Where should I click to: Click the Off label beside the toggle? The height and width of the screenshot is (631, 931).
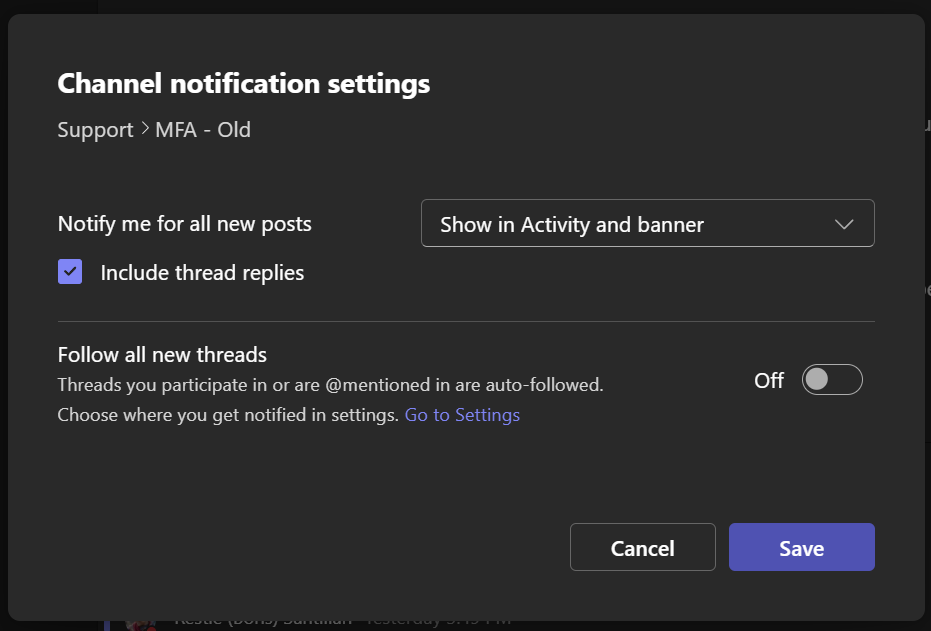(768, 380)
